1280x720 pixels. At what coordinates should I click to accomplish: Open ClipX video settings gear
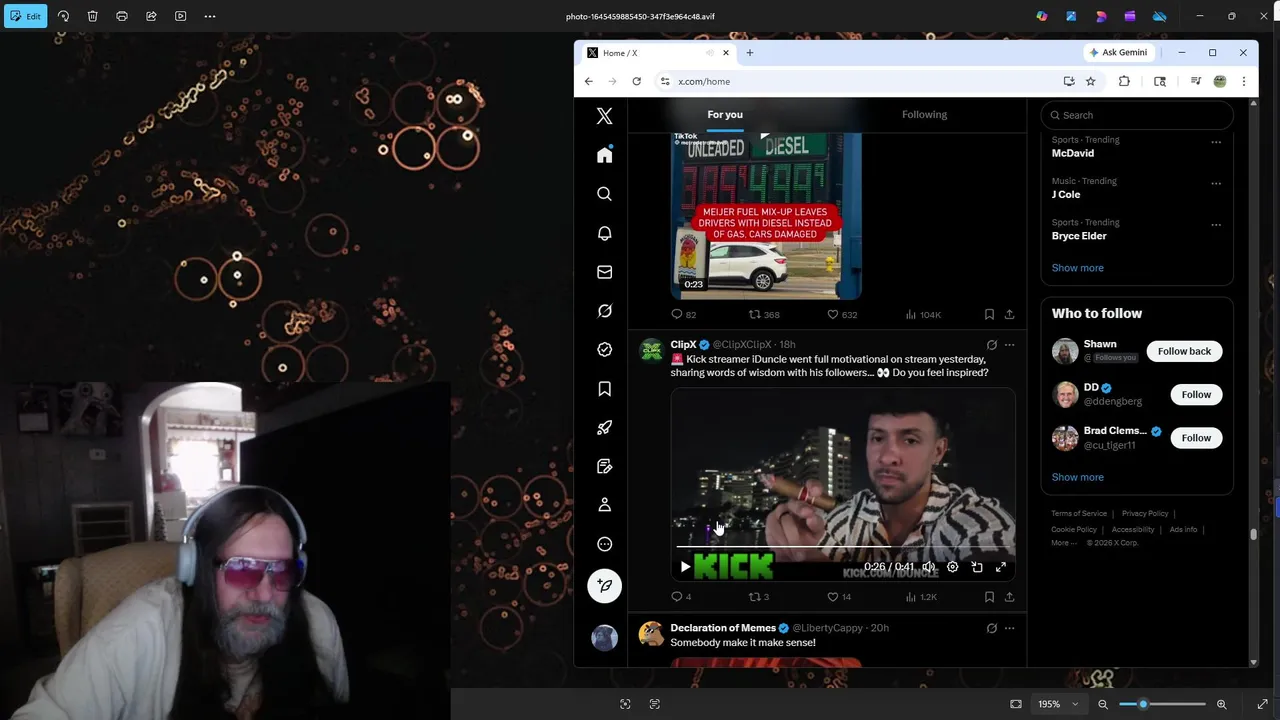pyautogui.click(x=952, y=567)
